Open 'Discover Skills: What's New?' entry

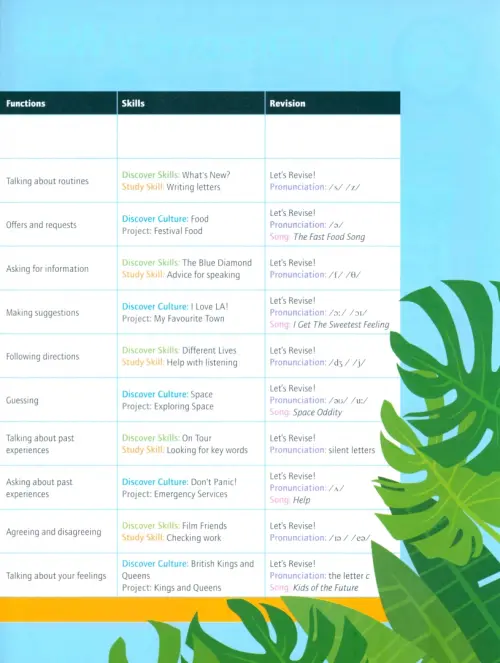coord(176,175)
